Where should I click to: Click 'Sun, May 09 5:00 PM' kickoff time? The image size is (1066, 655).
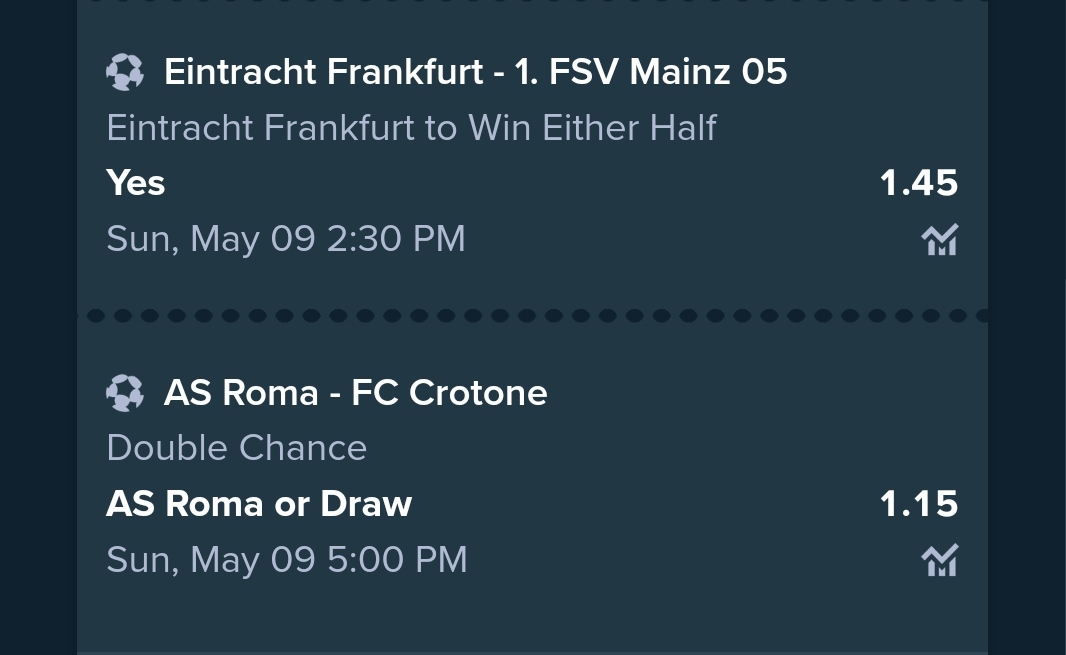tap(287, 560)
